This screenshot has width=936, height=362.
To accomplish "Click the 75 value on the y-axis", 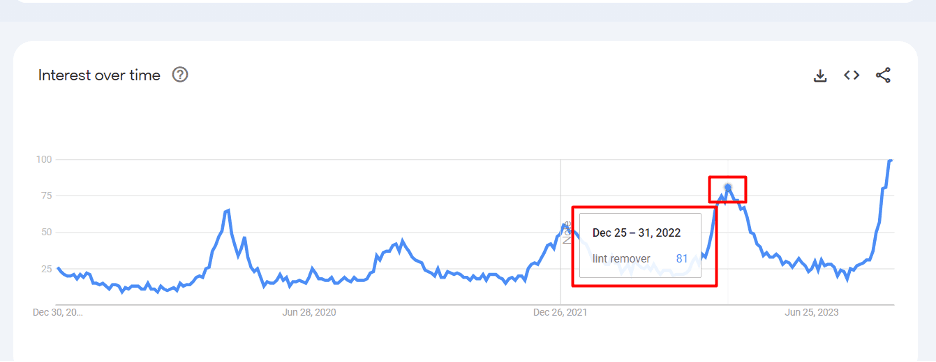I will coord(46,196).
